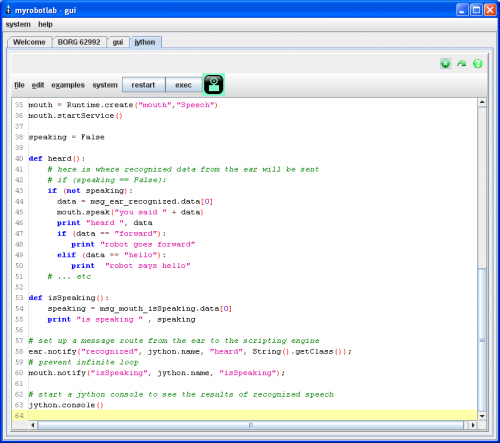Click the vertical scrollbar up arrow
The width and height of the screenshot is (500, 443).
(482, 102)
